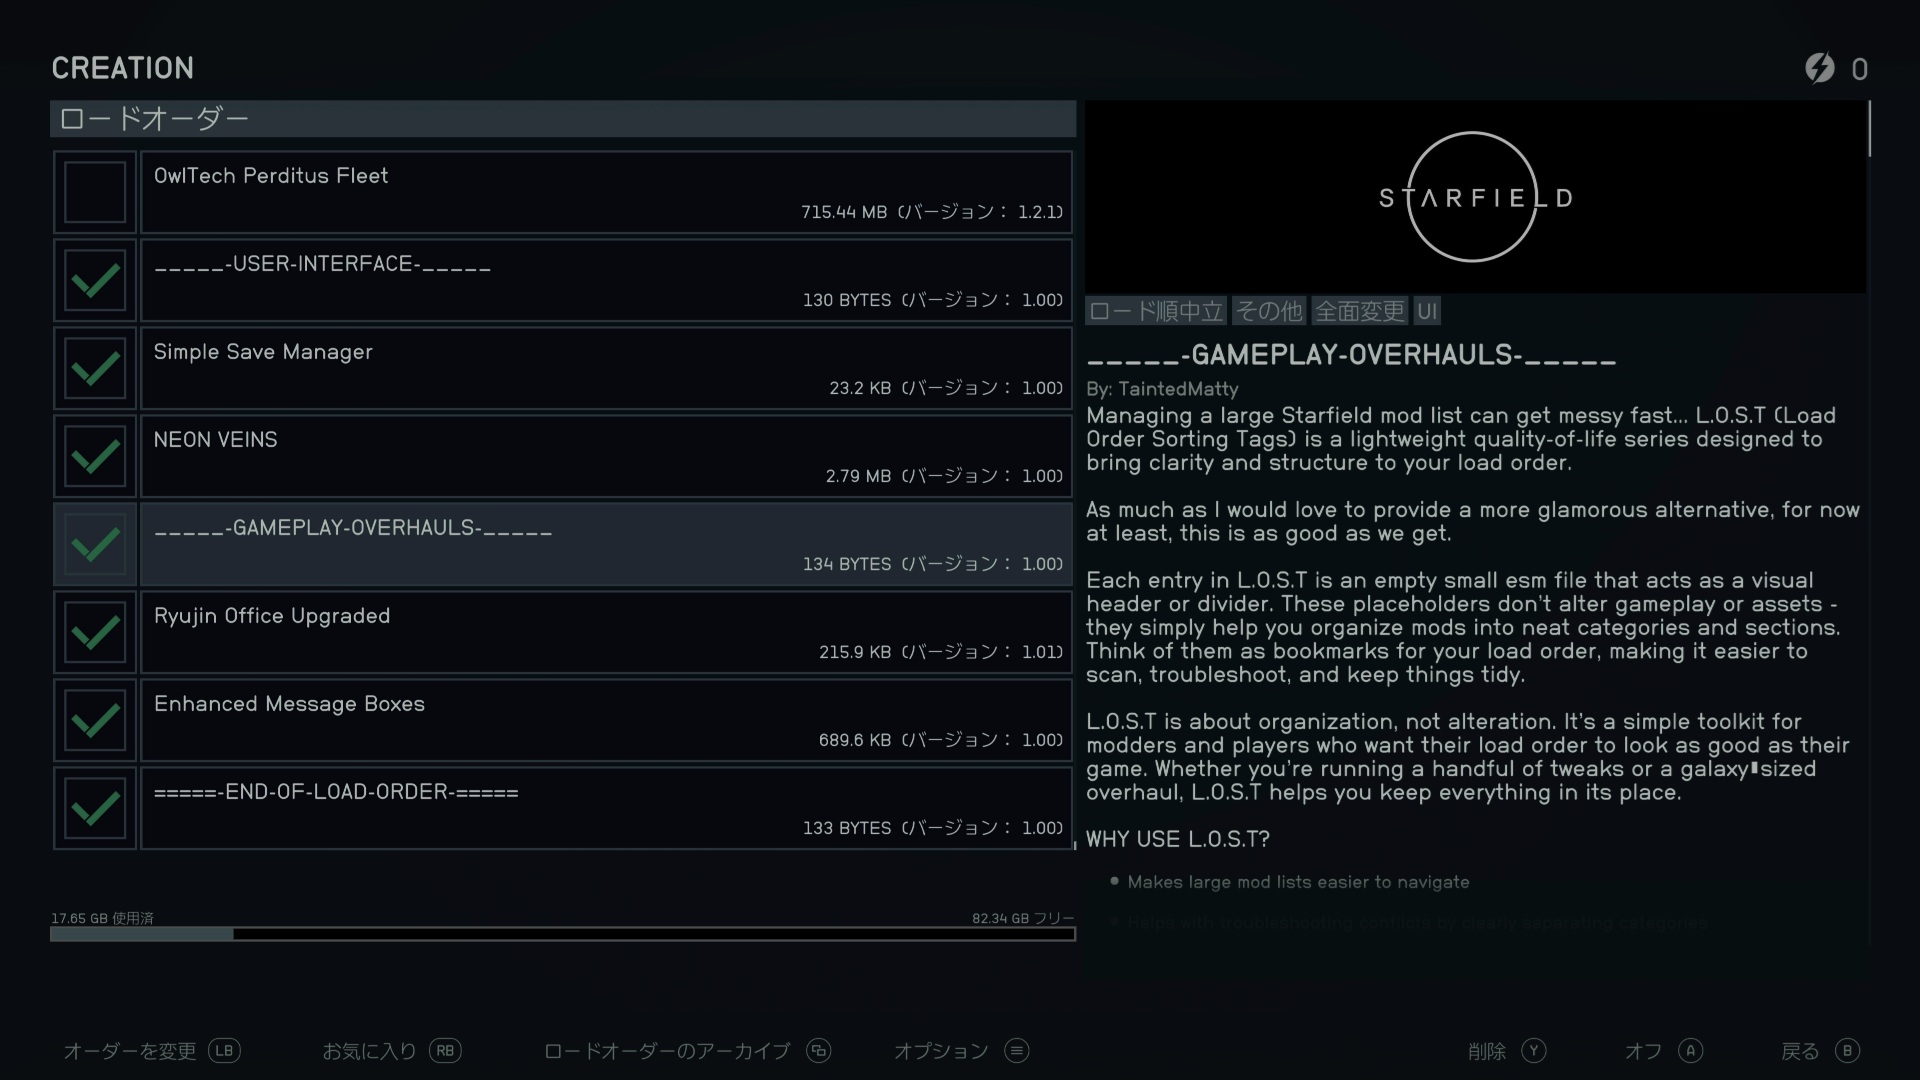Click the options menu button icon
The height and width of the screenshot is (1080, 1920).
pyautogui.click(x=1017, y=1051)
